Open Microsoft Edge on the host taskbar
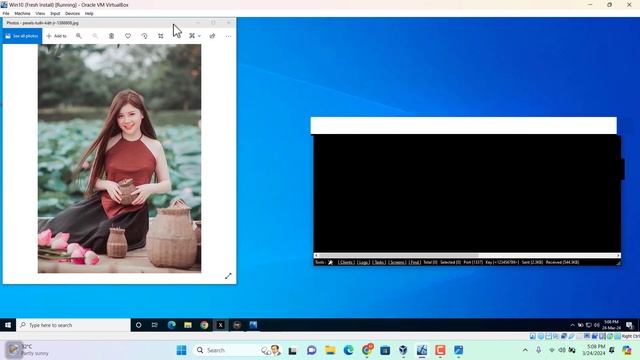Viewport: 640px width, 360px height. pyautogui.click(x=348, y=350)
